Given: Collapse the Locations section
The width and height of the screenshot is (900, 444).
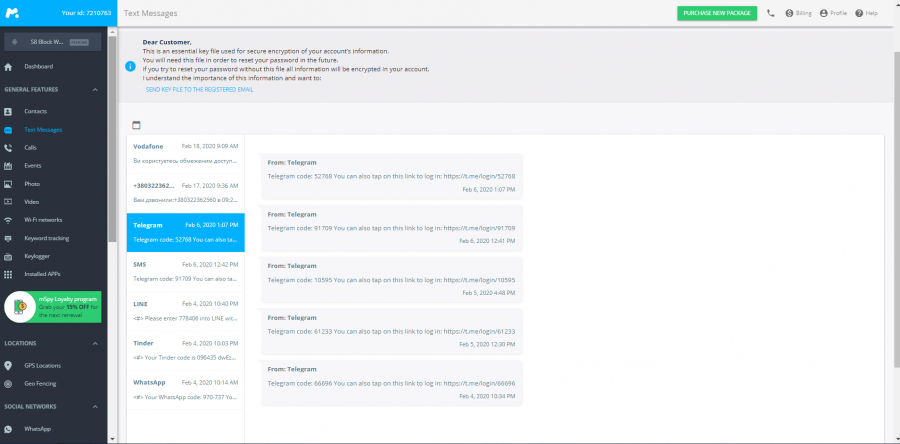Looking at the screenshot, I should pos(95,344).
